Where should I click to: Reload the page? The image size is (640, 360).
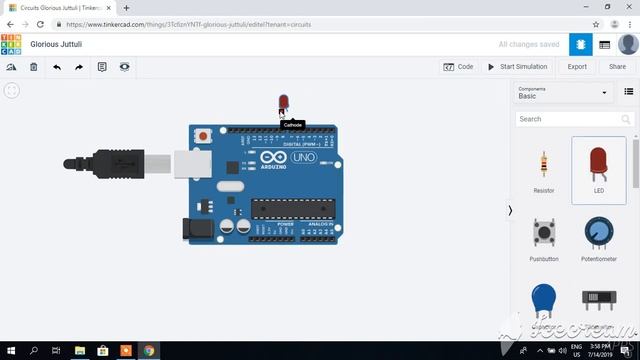[x=40, y=24]
